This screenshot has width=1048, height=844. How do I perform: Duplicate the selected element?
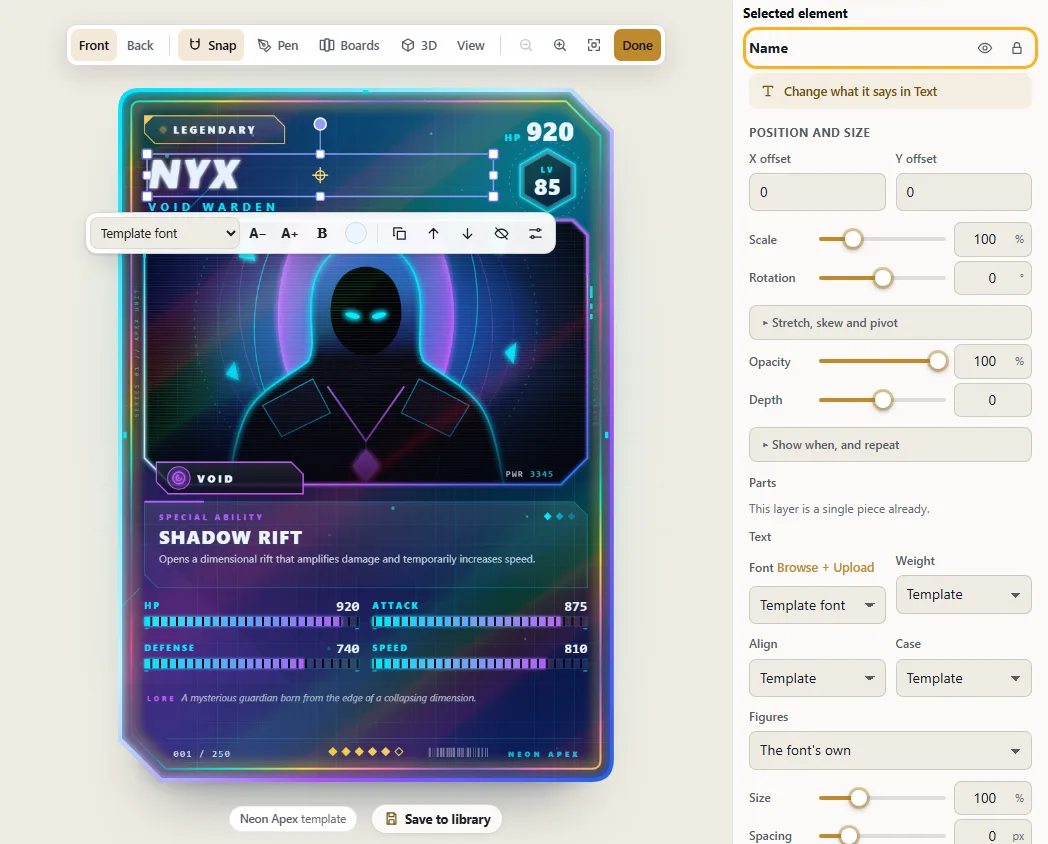point(400,233)
